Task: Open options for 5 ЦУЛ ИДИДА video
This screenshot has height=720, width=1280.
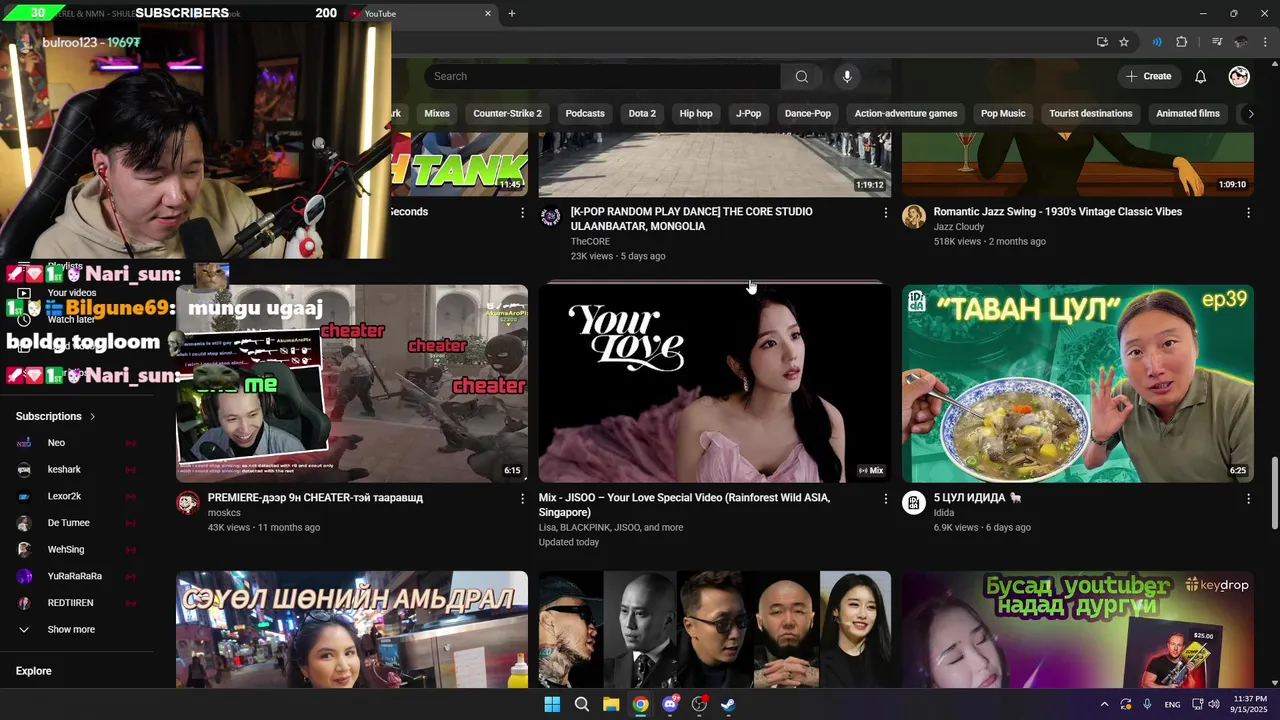Action: click(1248, 498)
